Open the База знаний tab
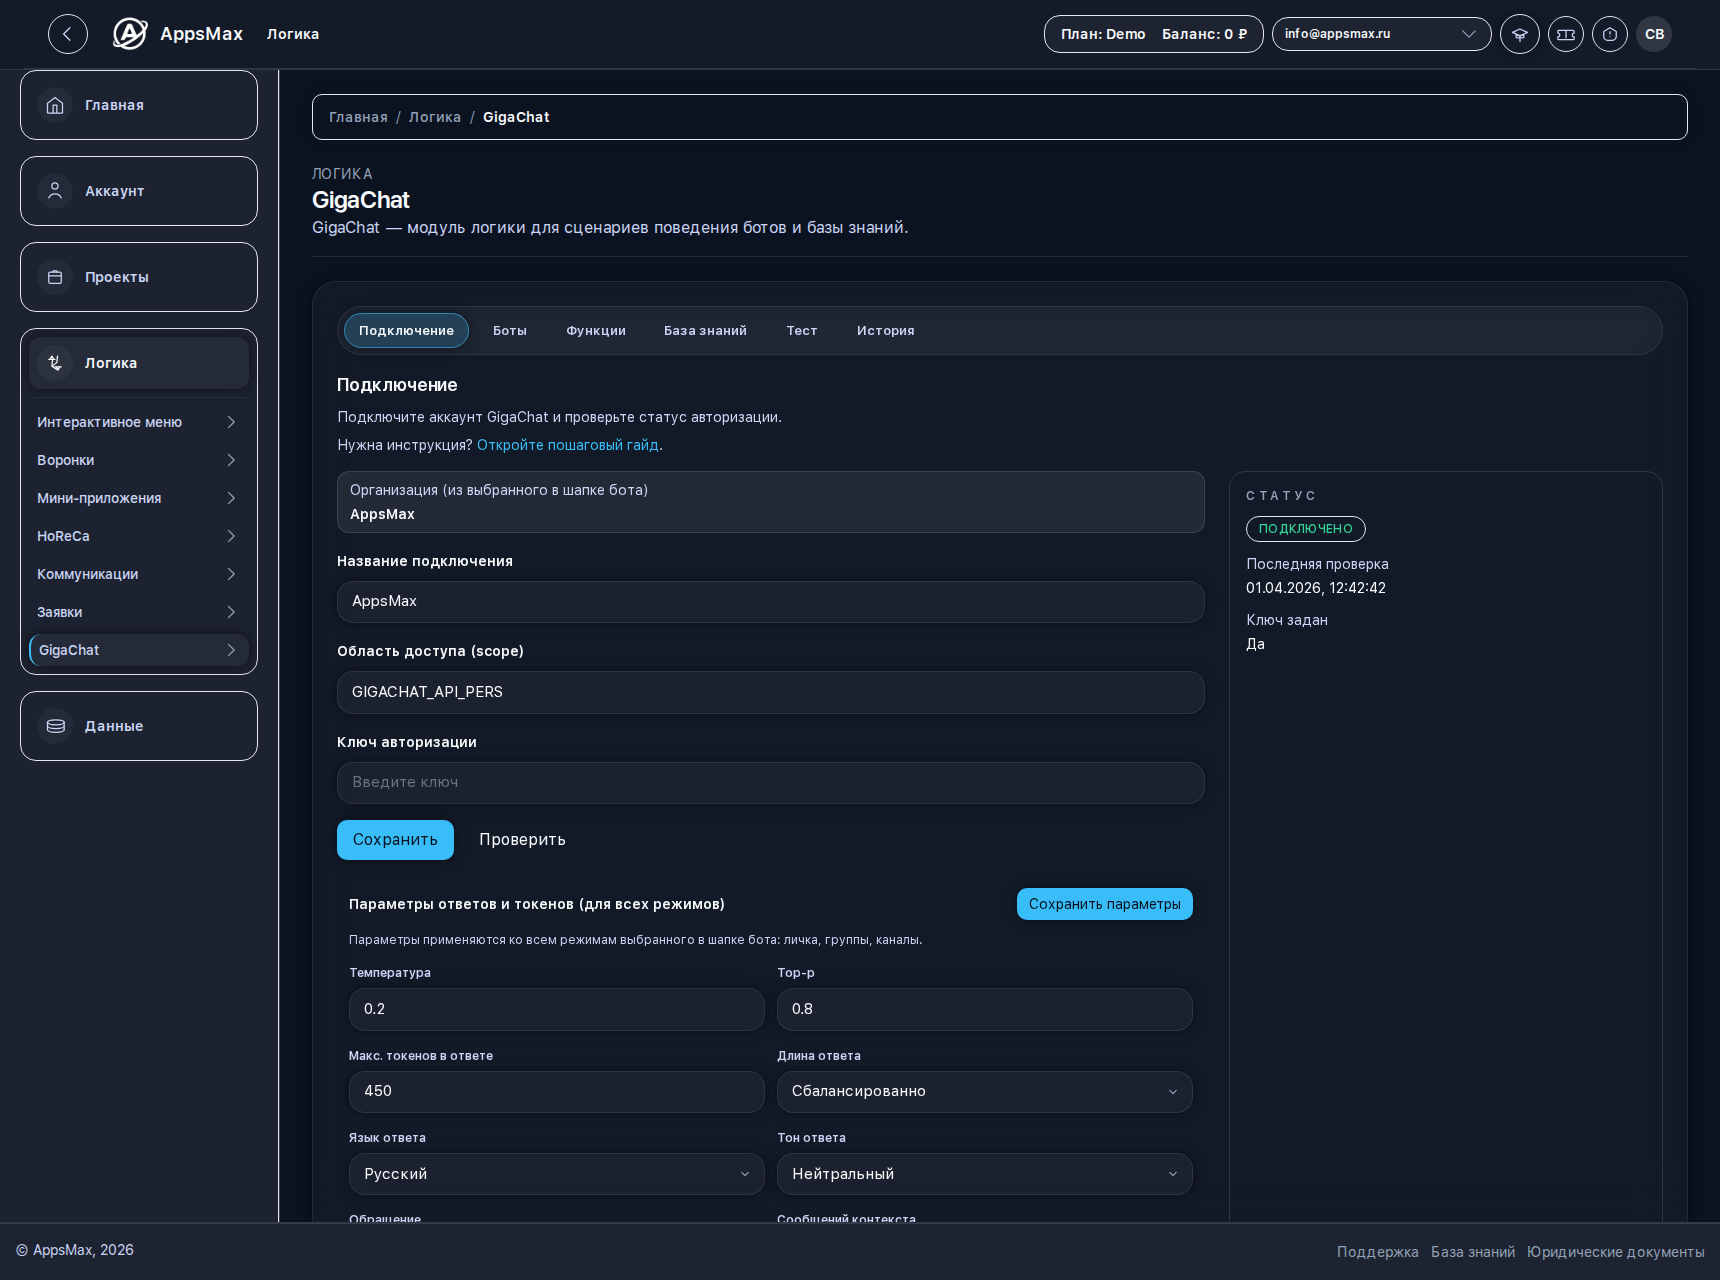 [705, 331]
